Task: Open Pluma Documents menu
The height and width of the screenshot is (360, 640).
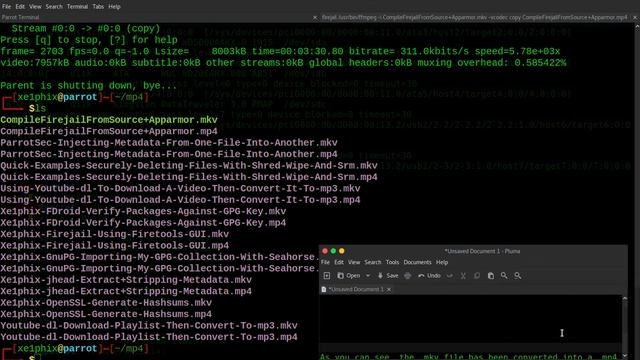Action: 417,262
